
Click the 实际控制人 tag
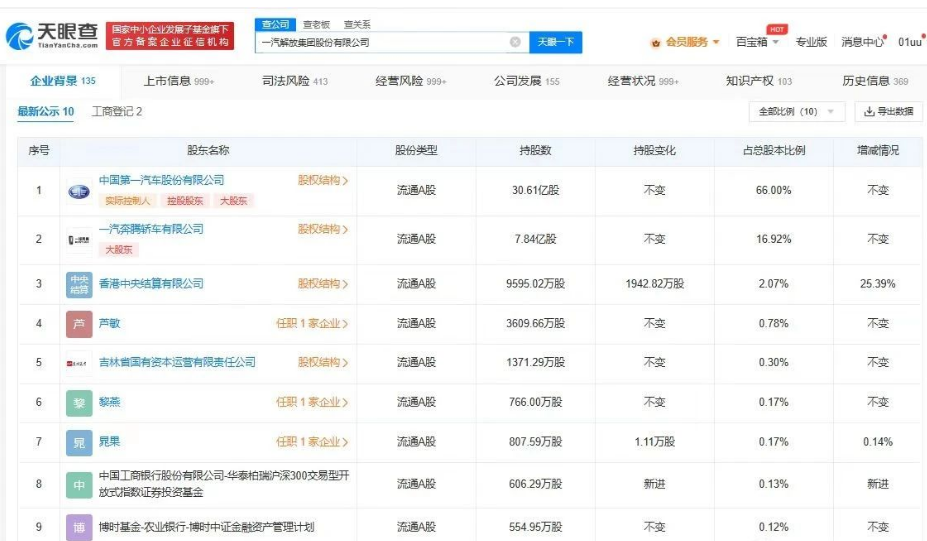(128, 200)
